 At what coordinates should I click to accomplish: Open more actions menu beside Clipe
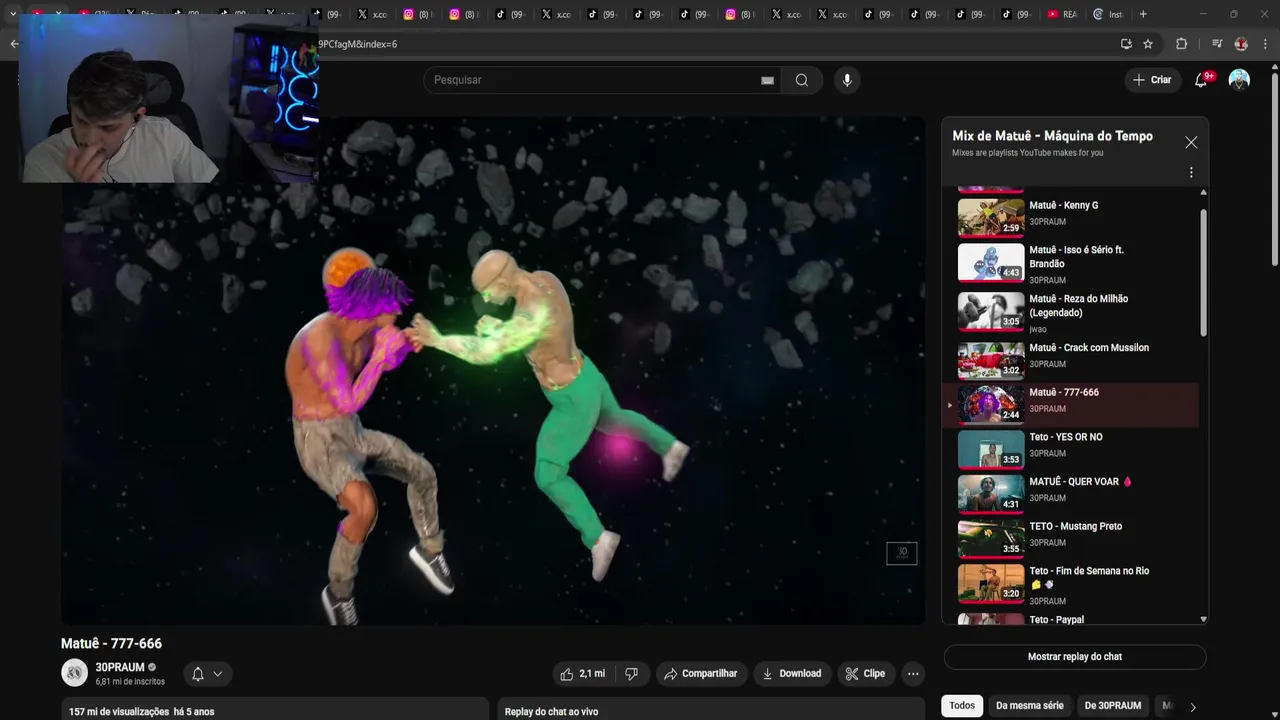913,674
